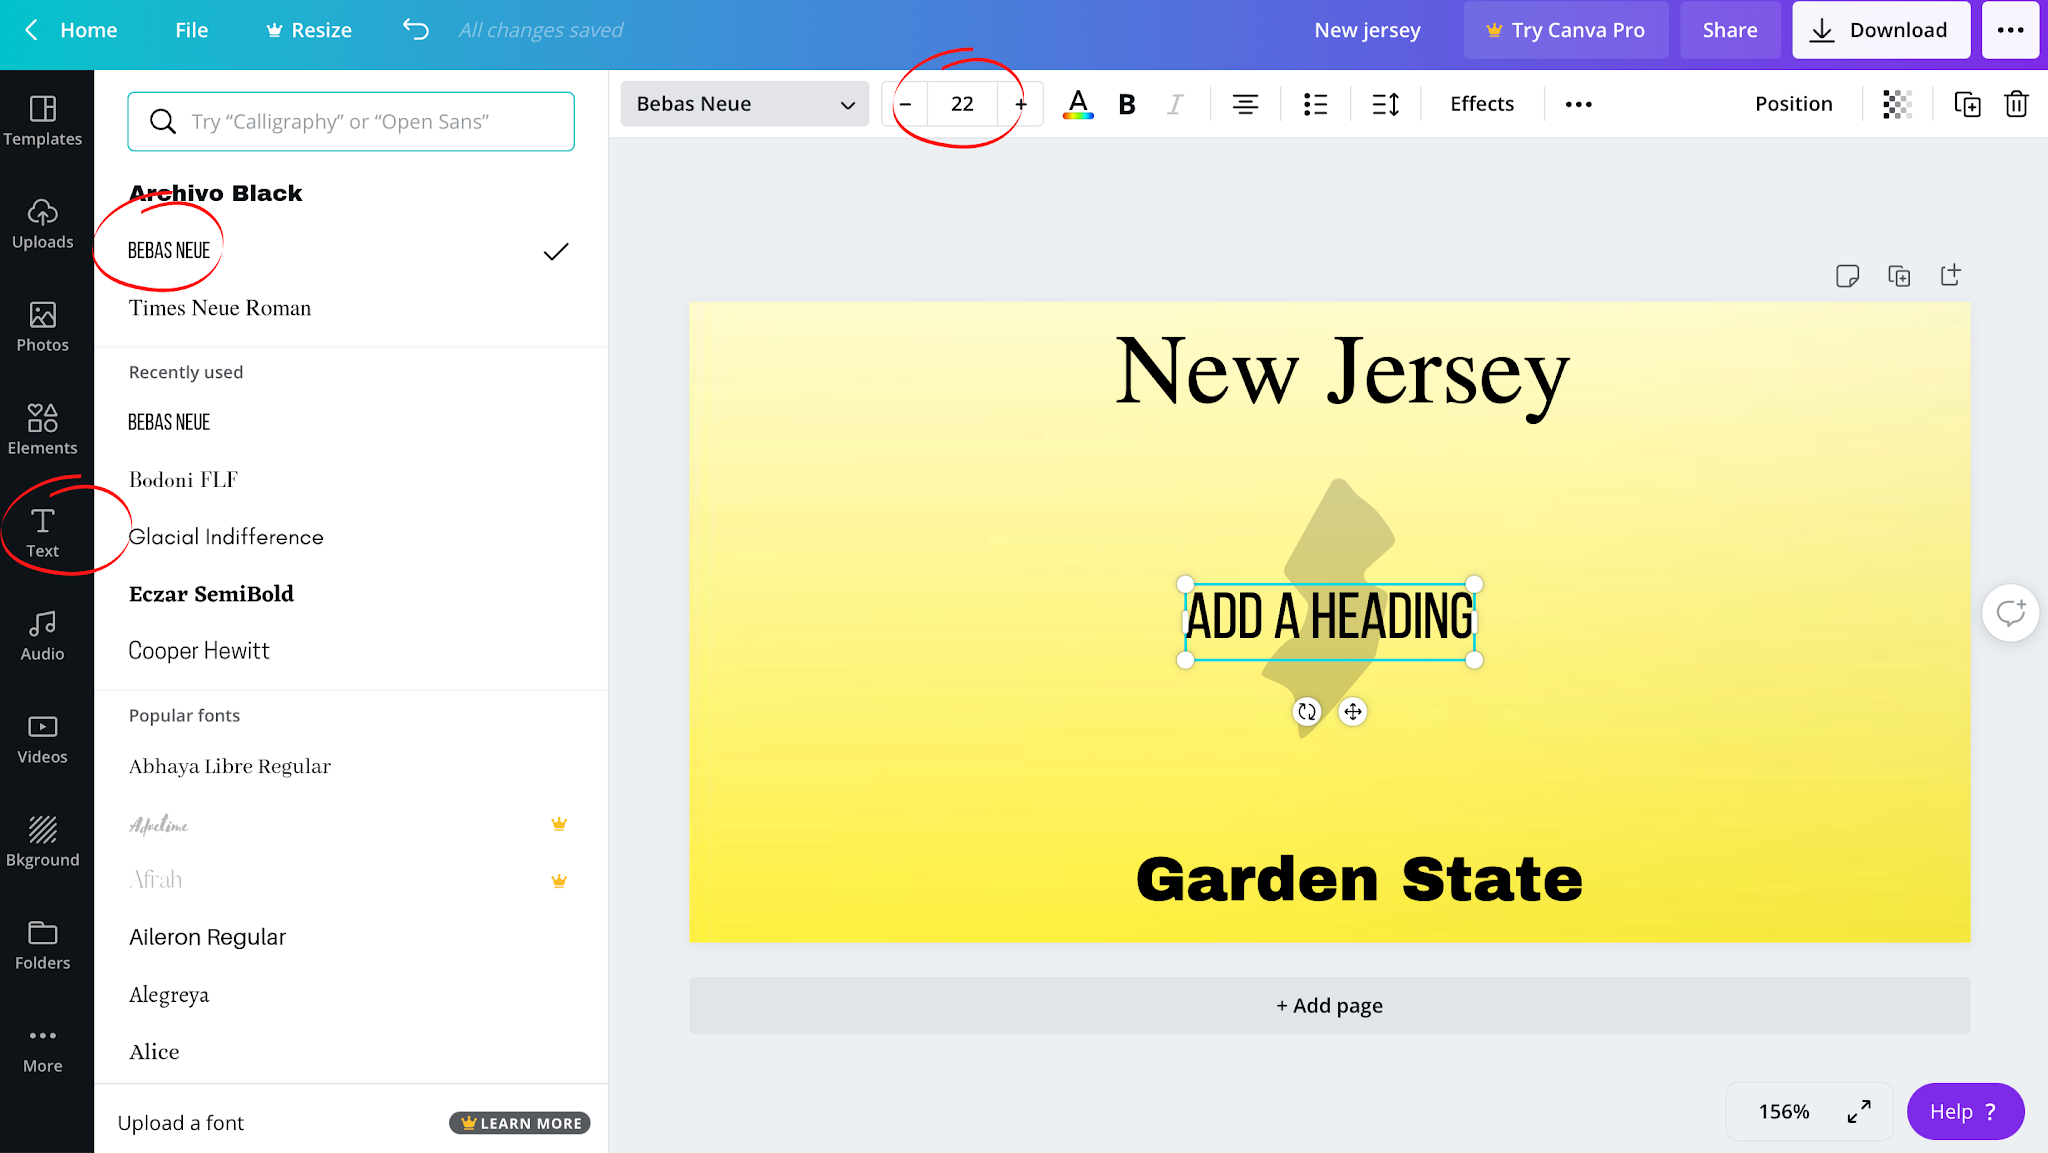2048x1153 pixels.
Task: Click the Download button
Action: 1880,30
